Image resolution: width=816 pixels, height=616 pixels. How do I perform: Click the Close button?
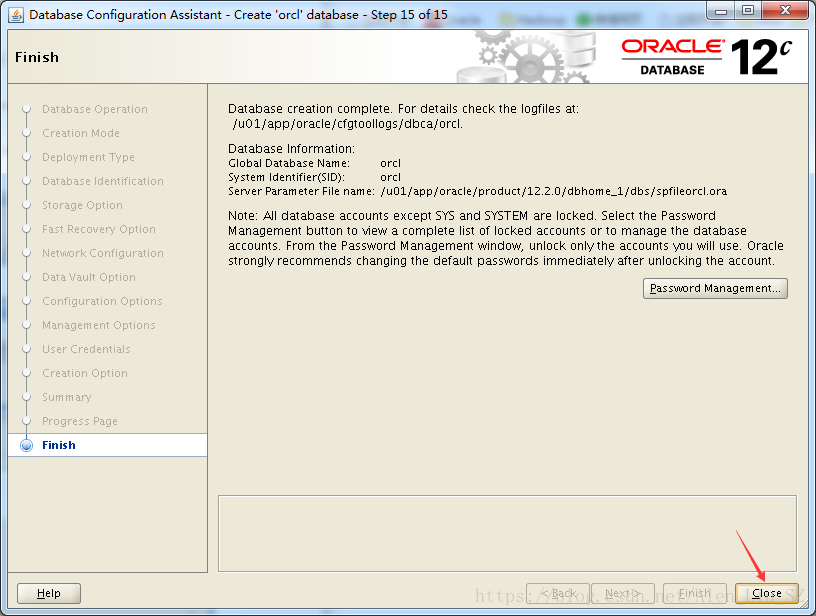pyautogui.click(x=767, y=593)
